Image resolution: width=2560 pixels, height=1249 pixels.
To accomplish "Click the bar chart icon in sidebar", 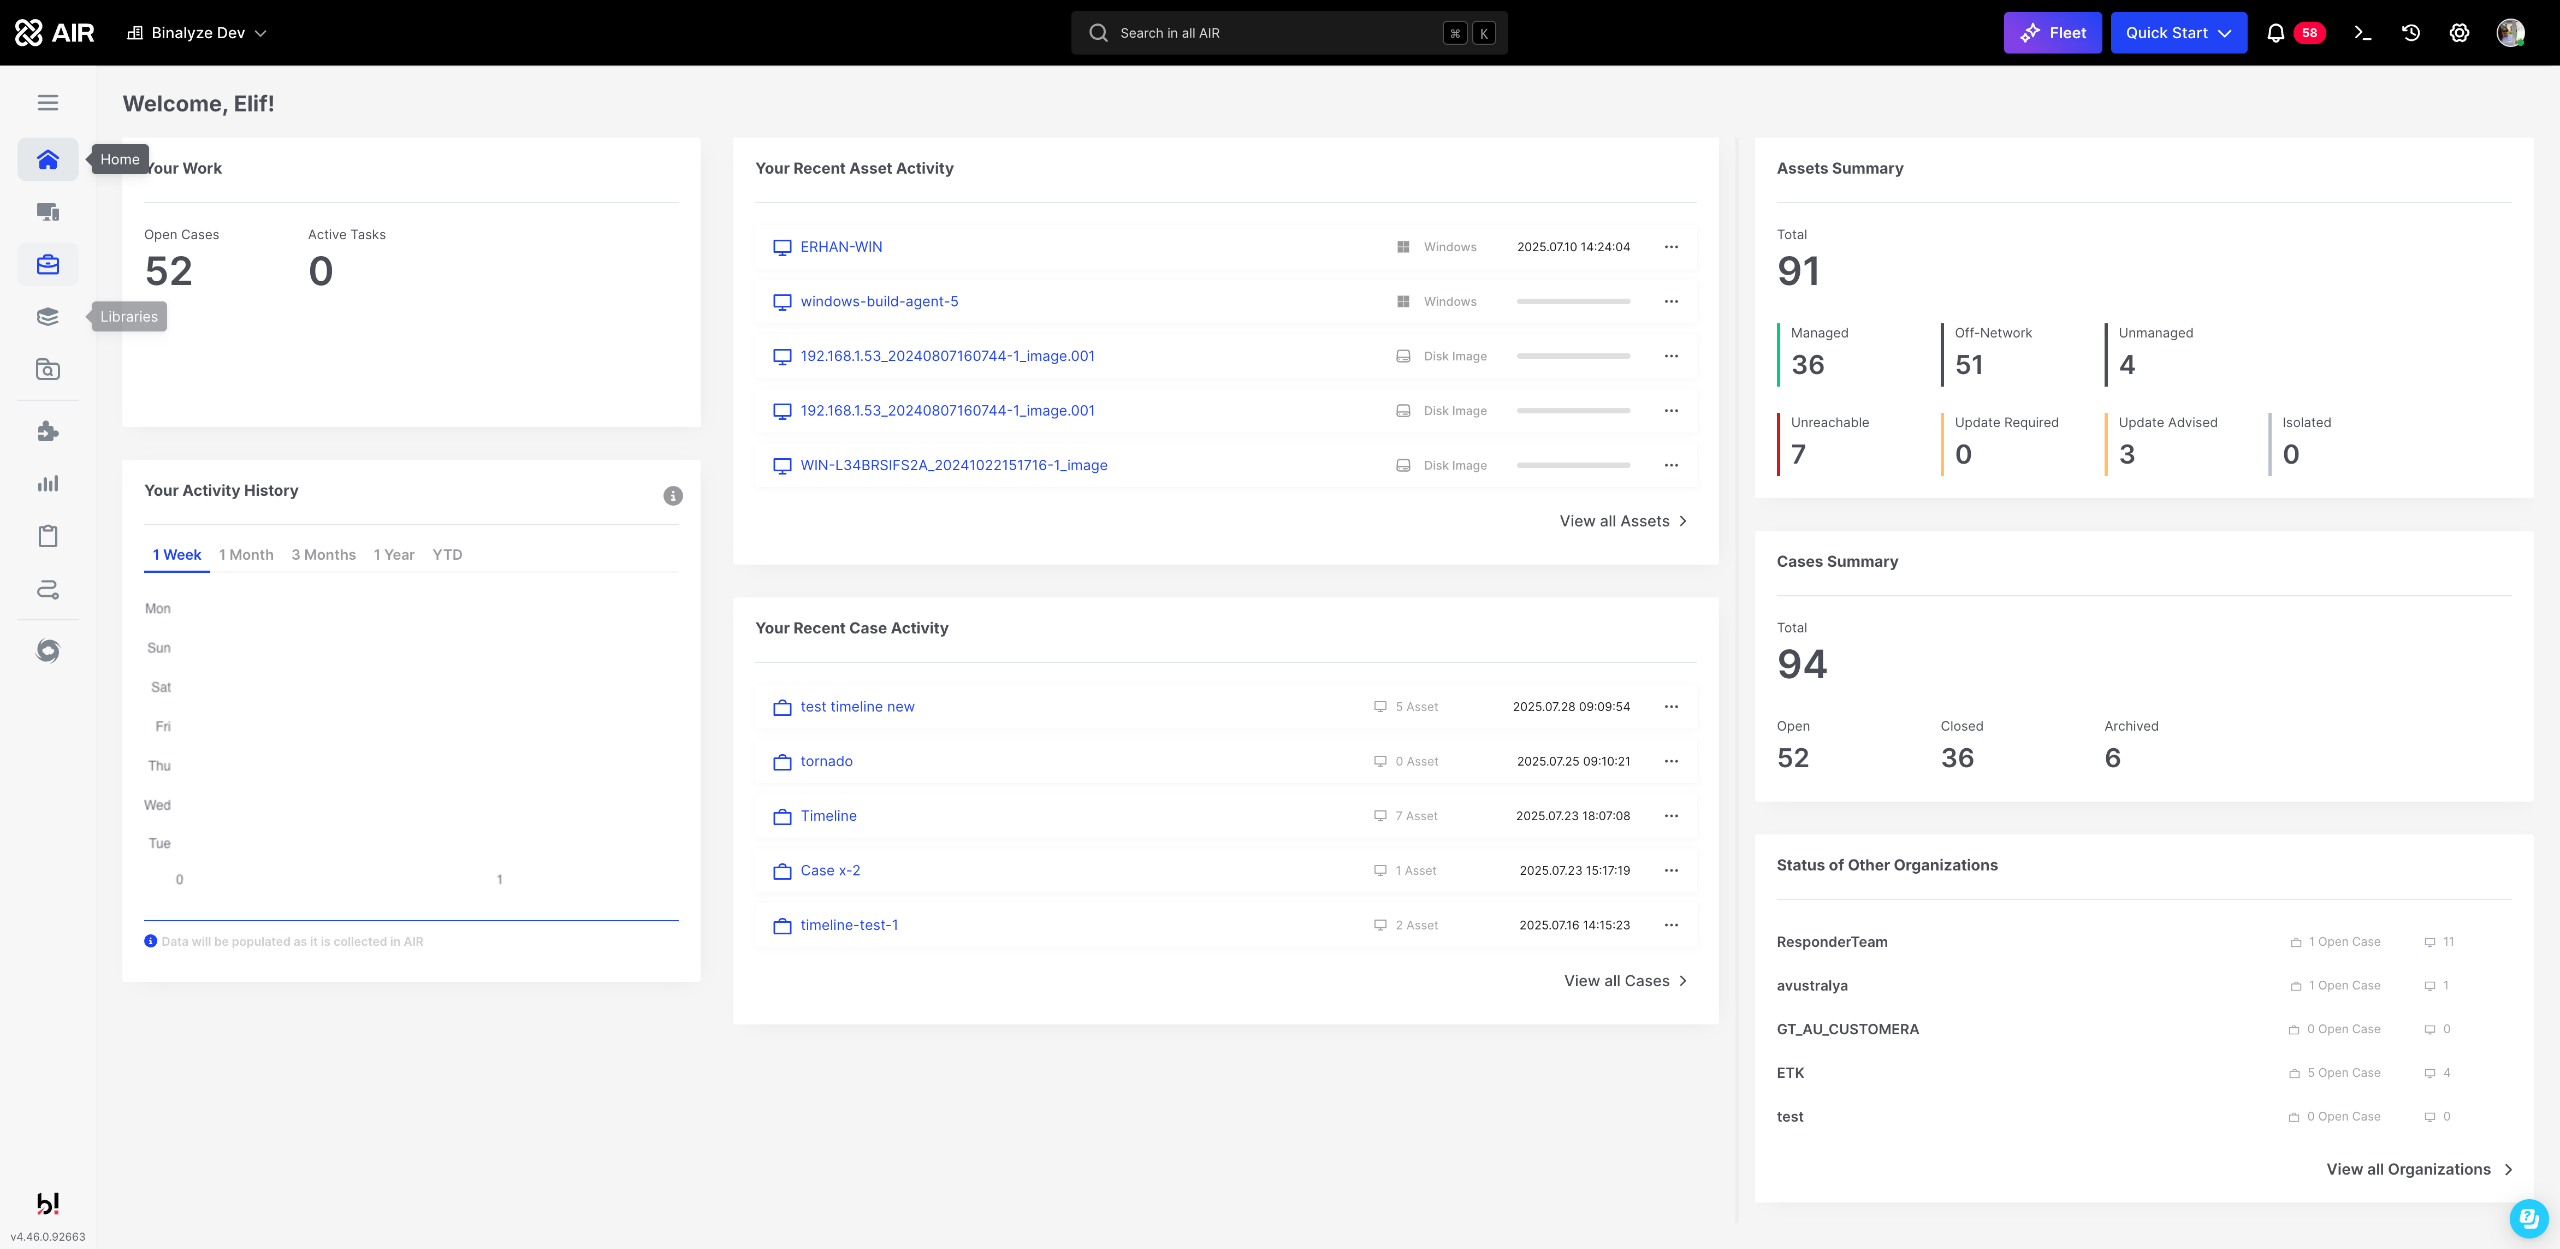I will coord(47,484).
